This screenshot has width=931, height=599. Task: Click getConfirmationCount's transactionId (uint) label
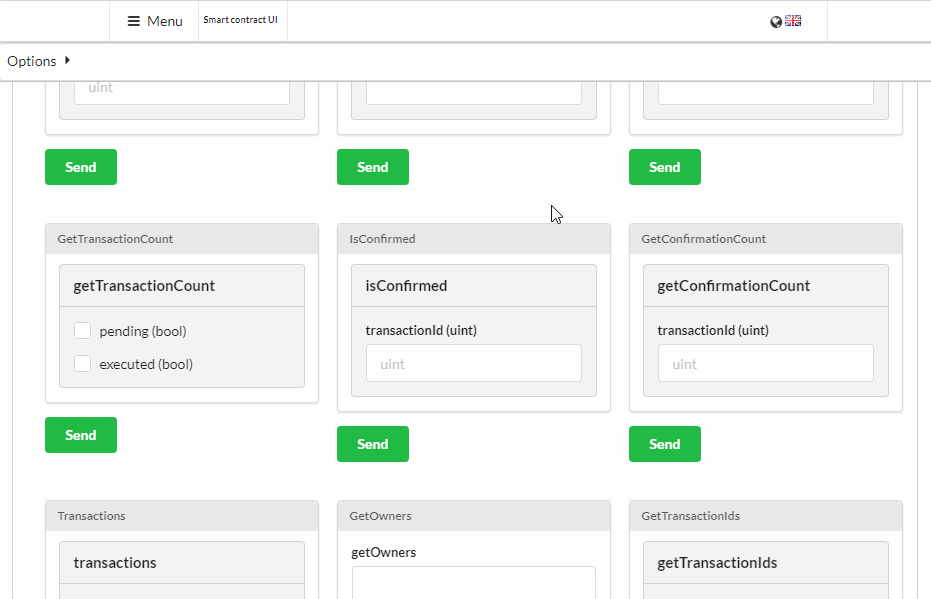click(x=713, y=331)
